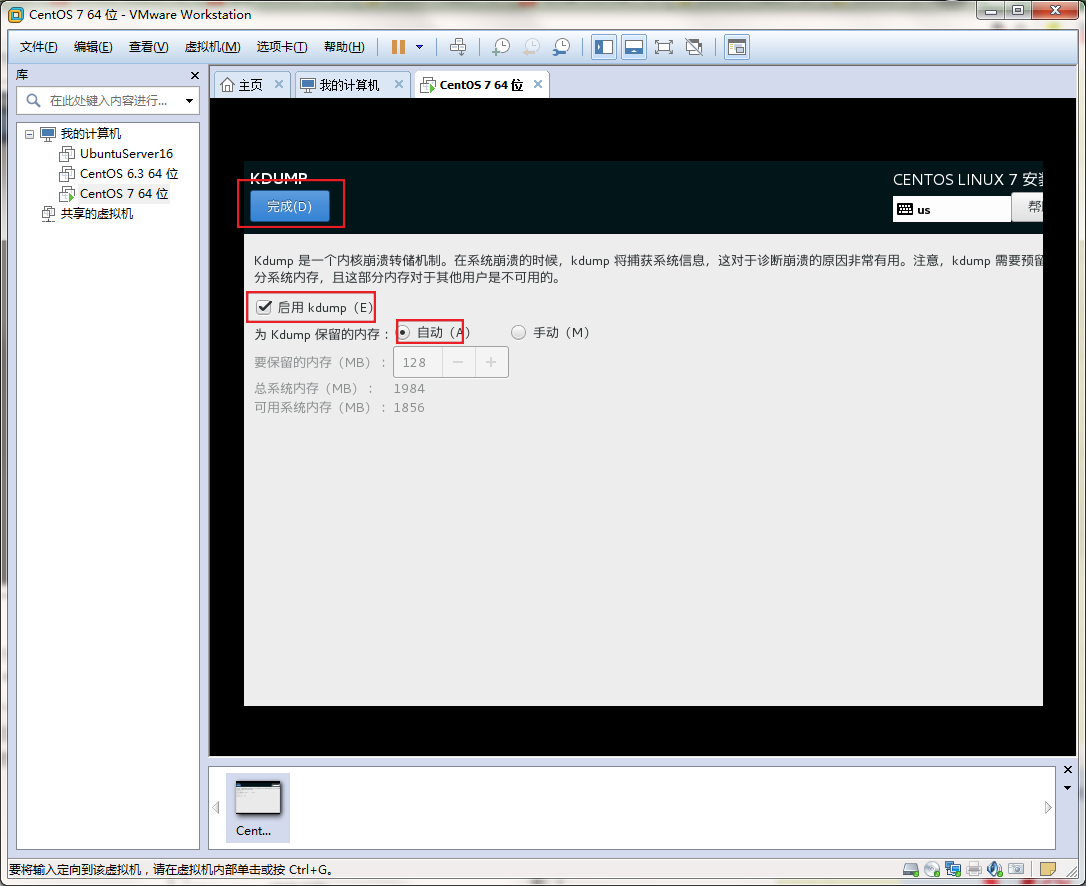Select the 手动 (M) radio option
This screenshot has width=1086, height=886.
click(x=518, y=333)
